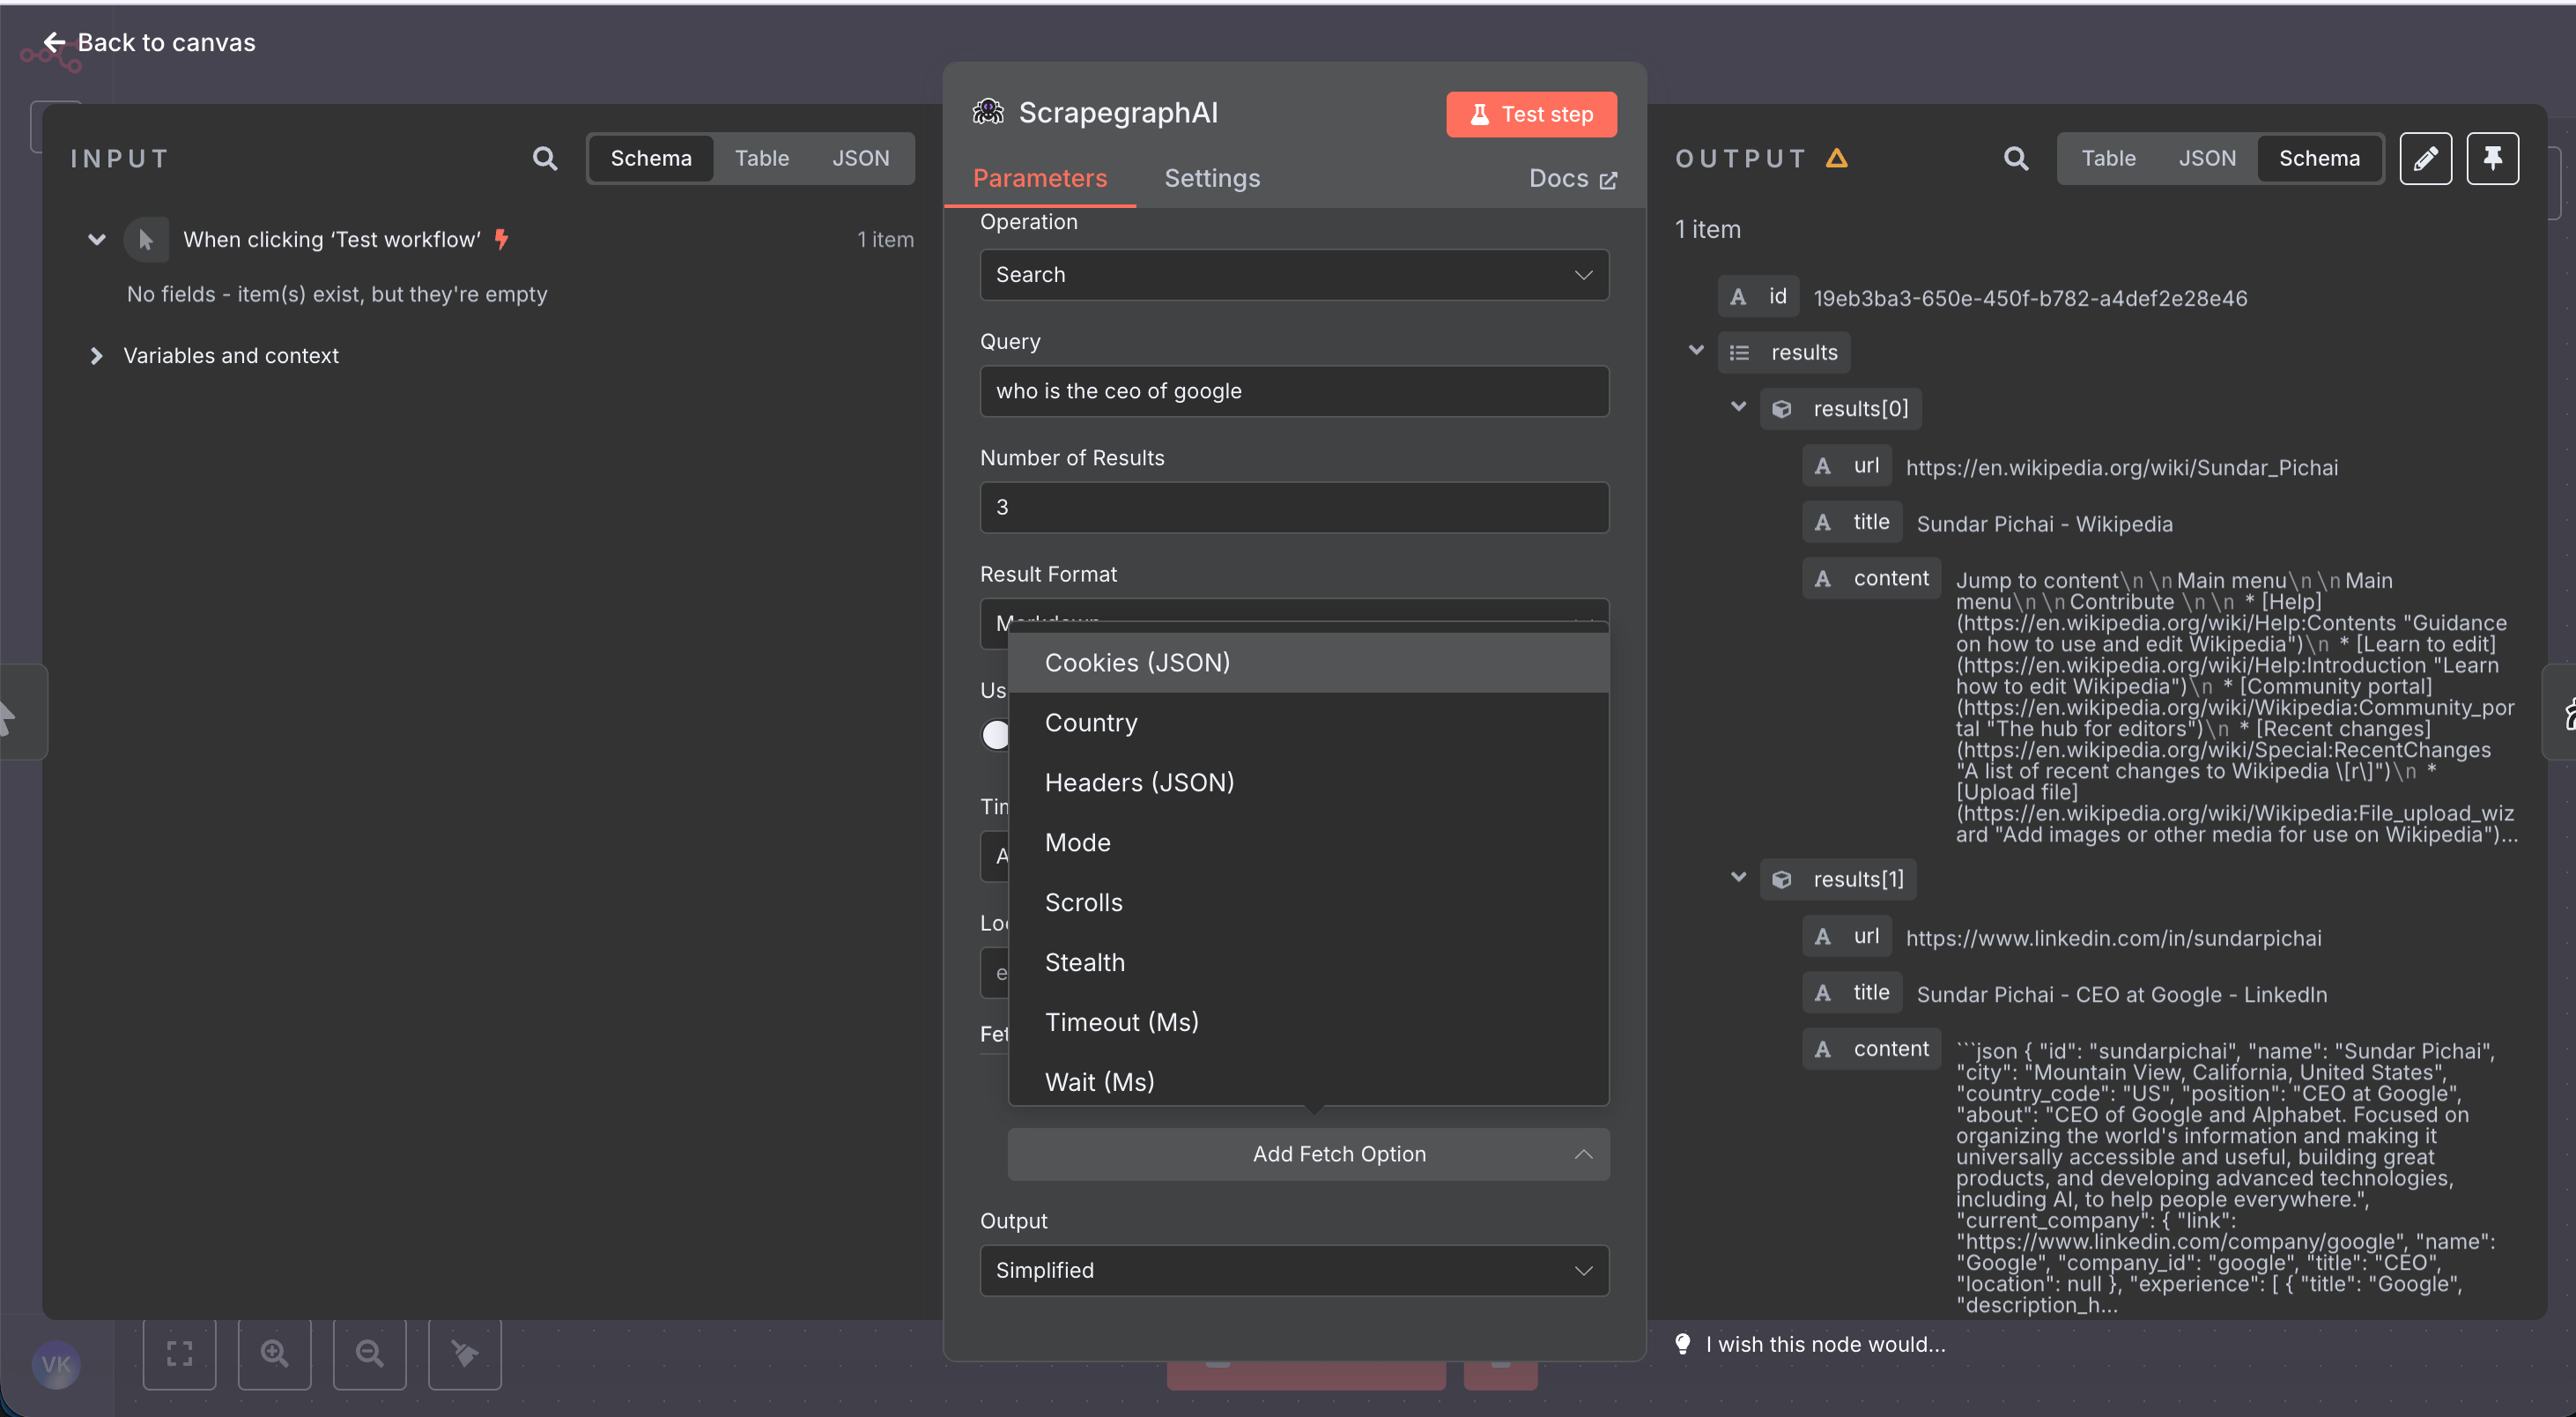Select OUTPUT Table view tab
The width and height of the screenshot is (2576, 1417).
[x=2108, y=158]
